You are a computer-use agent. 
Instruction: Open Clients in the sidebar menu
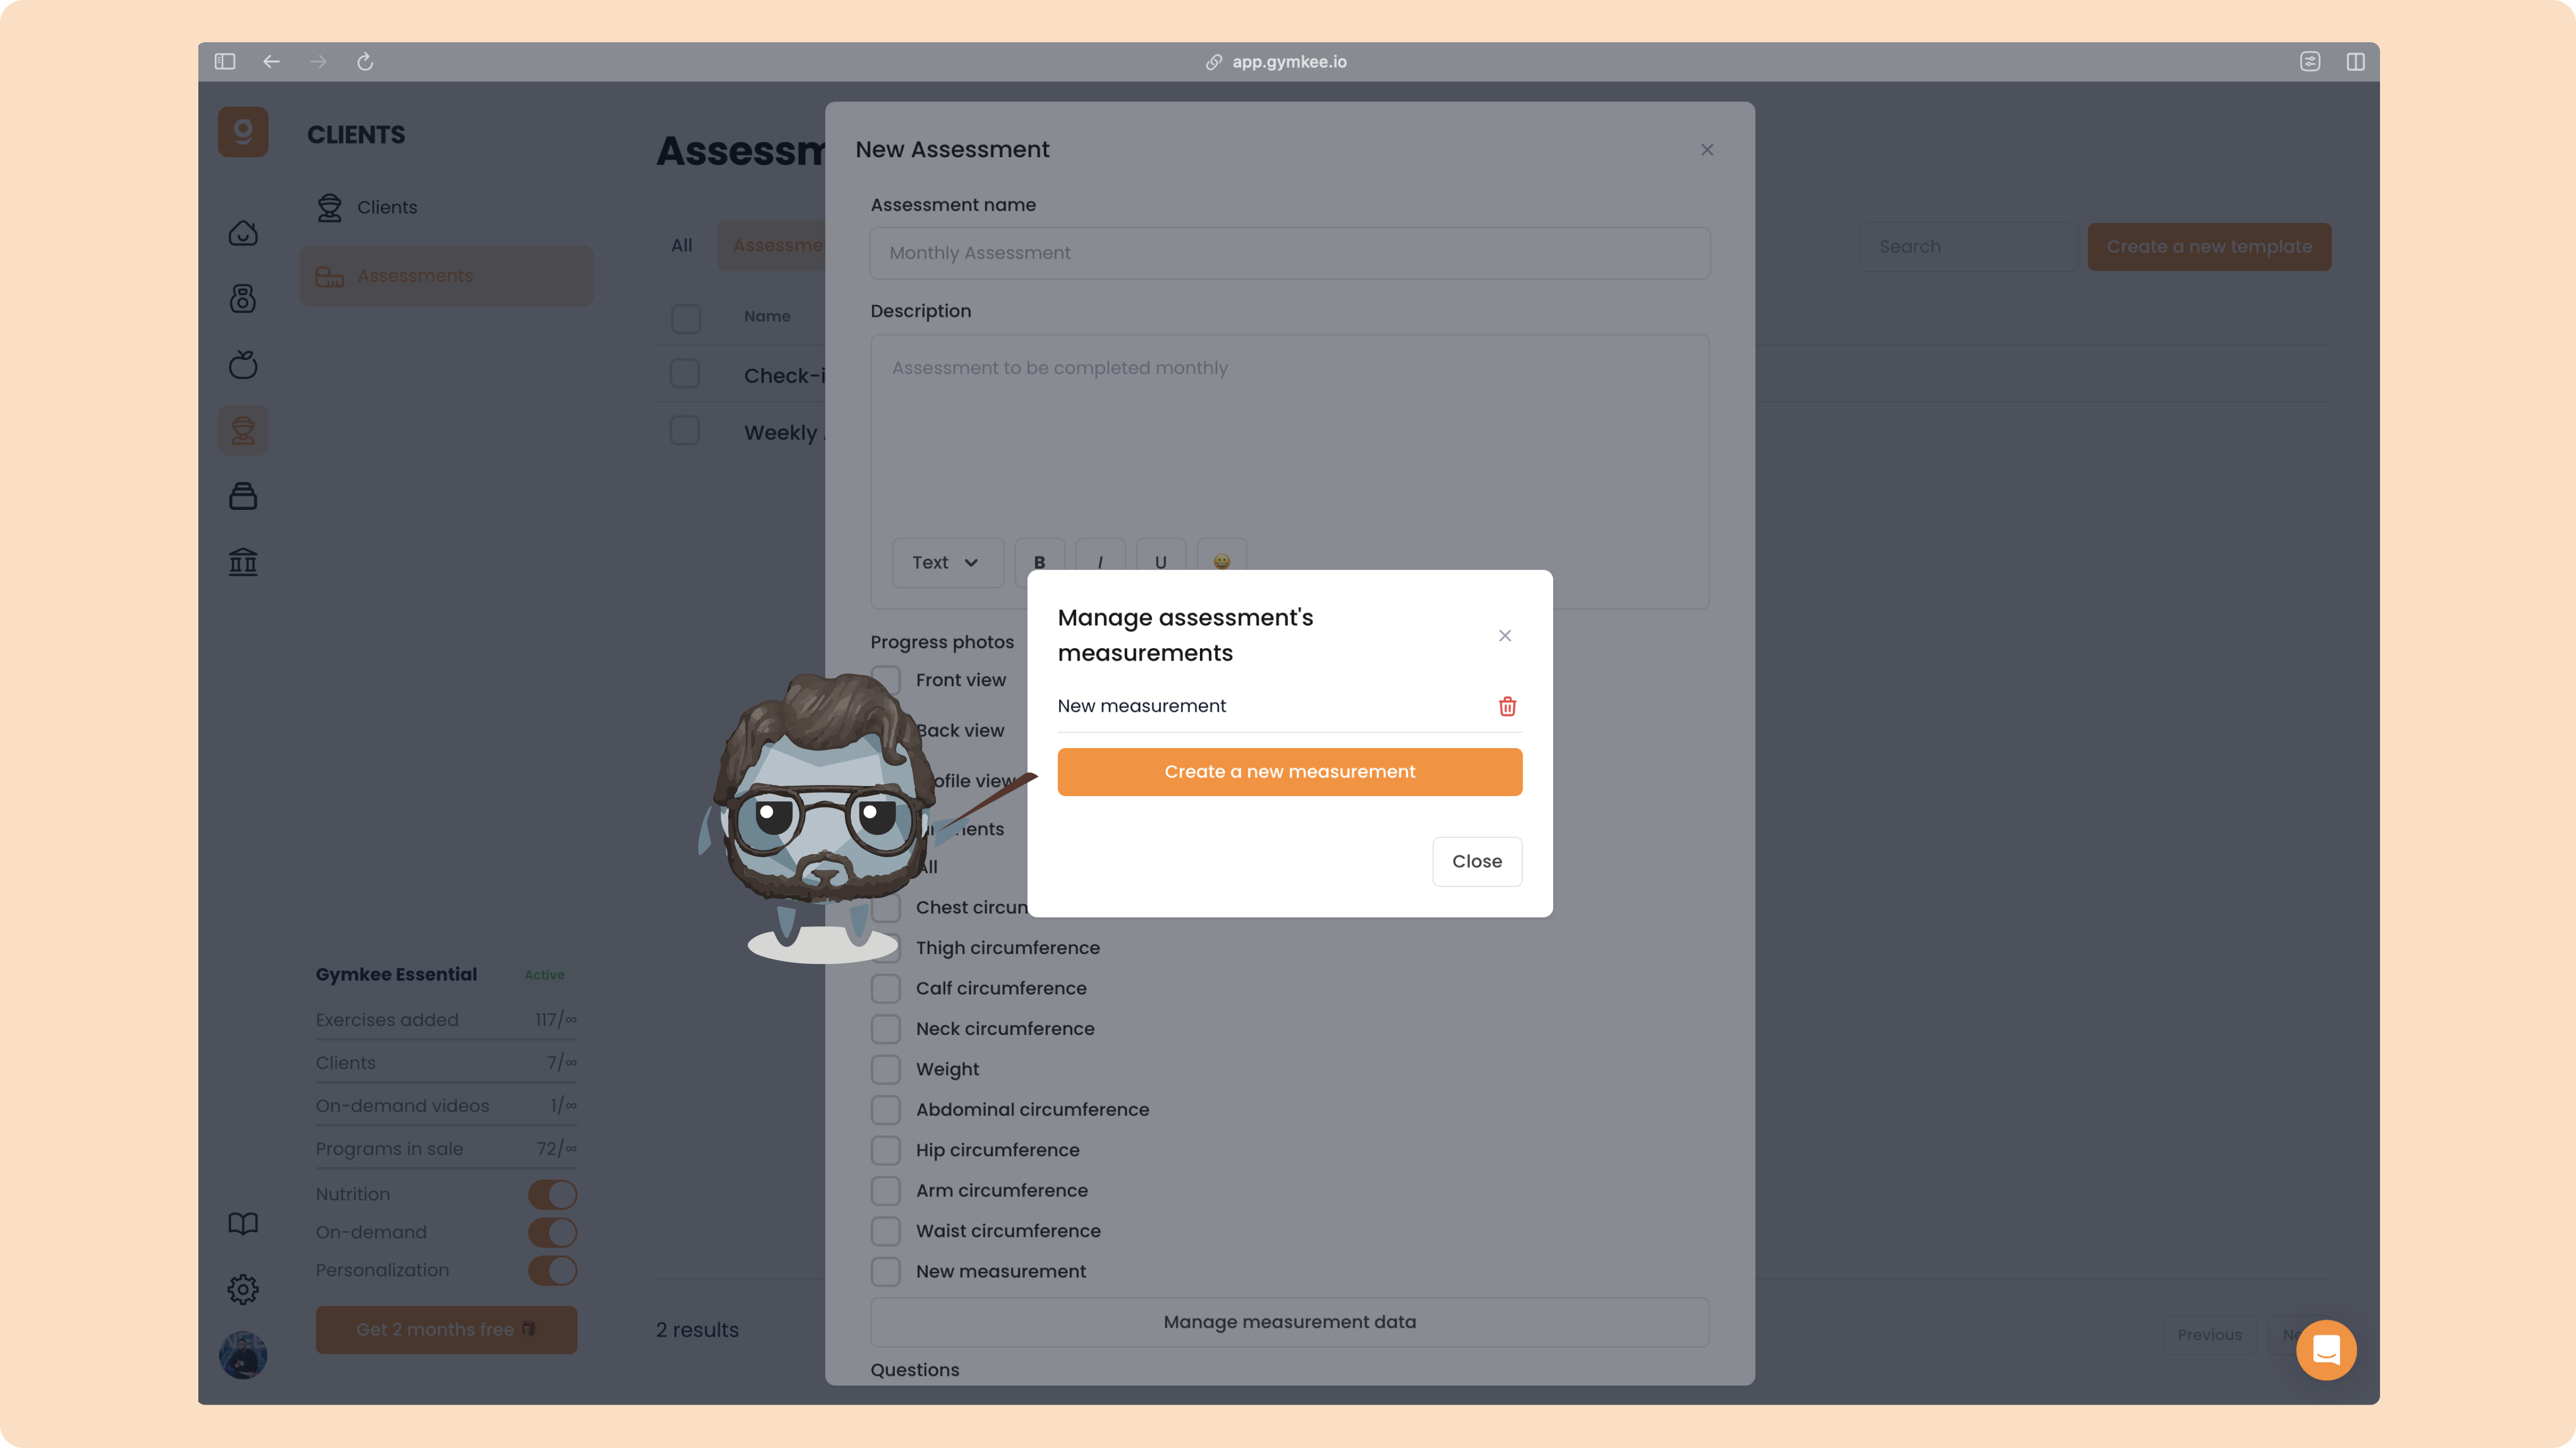[446, 207]
